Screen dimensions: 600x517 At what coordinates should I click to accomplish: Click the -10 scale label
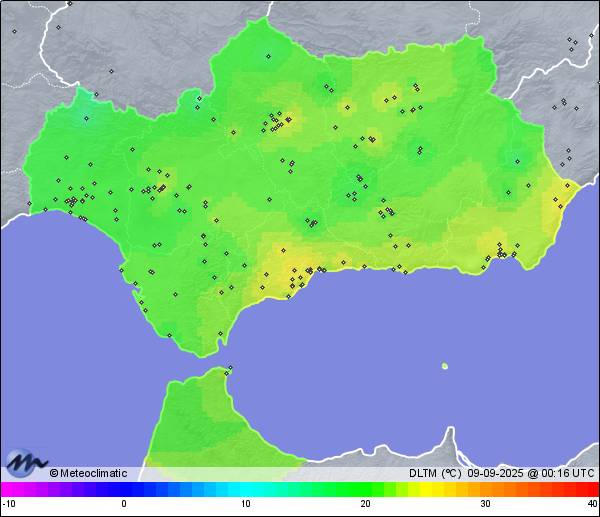9,504
